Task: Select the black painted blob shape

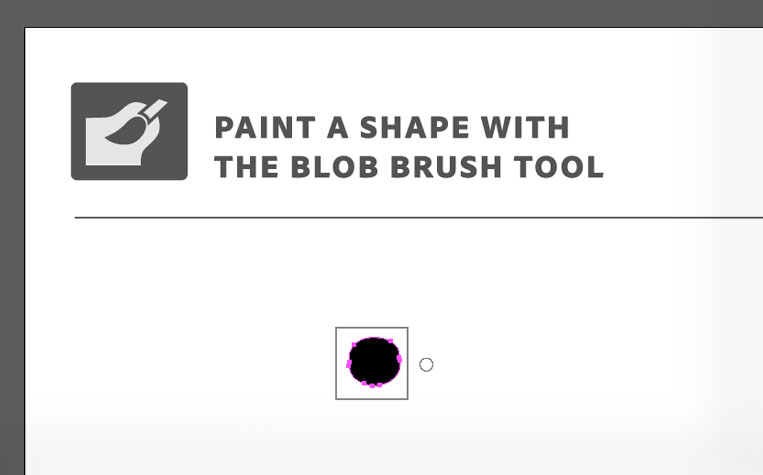Action: pos(374,360)
